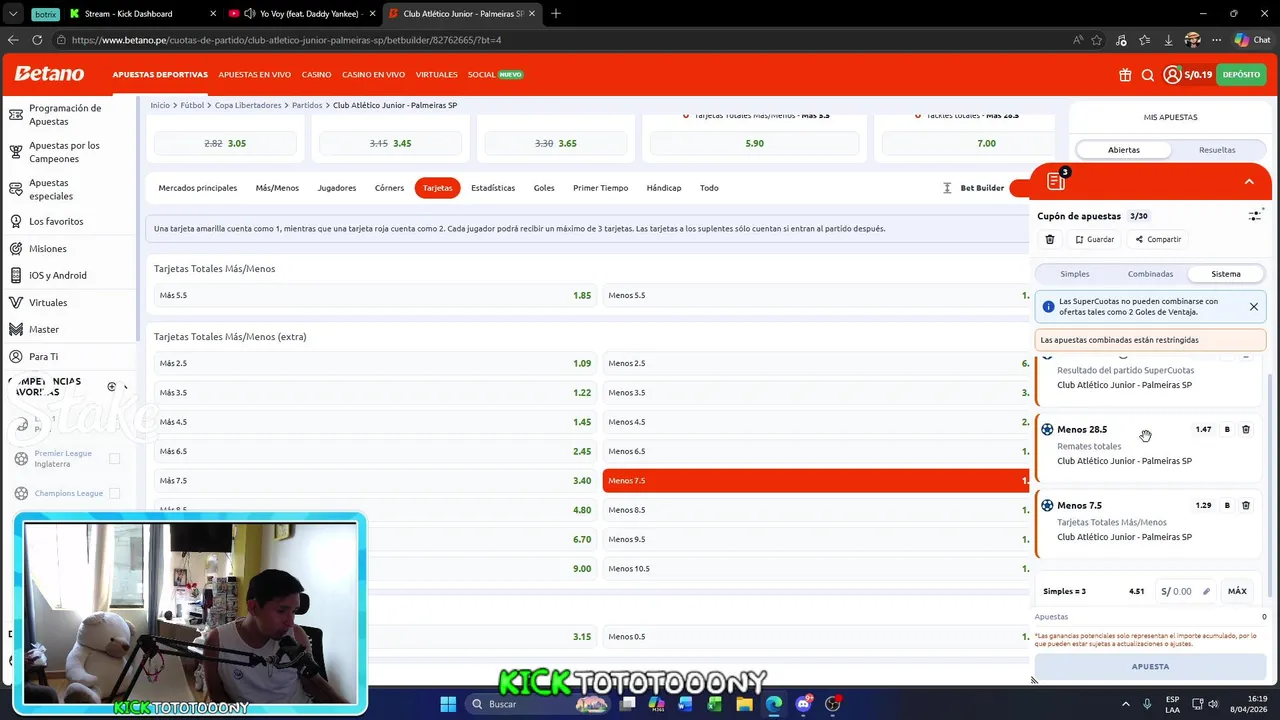This screenshot has width=1280, height=720.
Task: Click the Betano logo
Action: (x=49, y=74)
